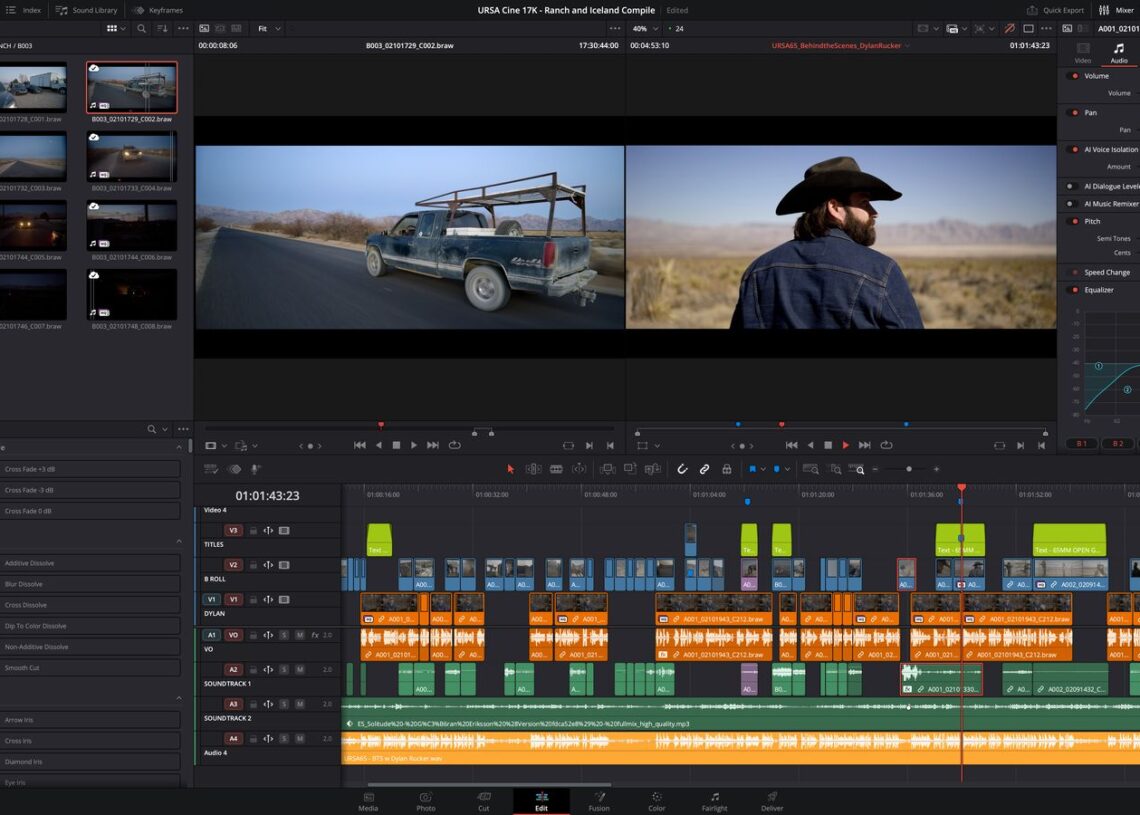This screenshot has height=815, width=1140.
Task: Open Timeline View Options icon
Action: pyautogui.click(x=211, y=469)
